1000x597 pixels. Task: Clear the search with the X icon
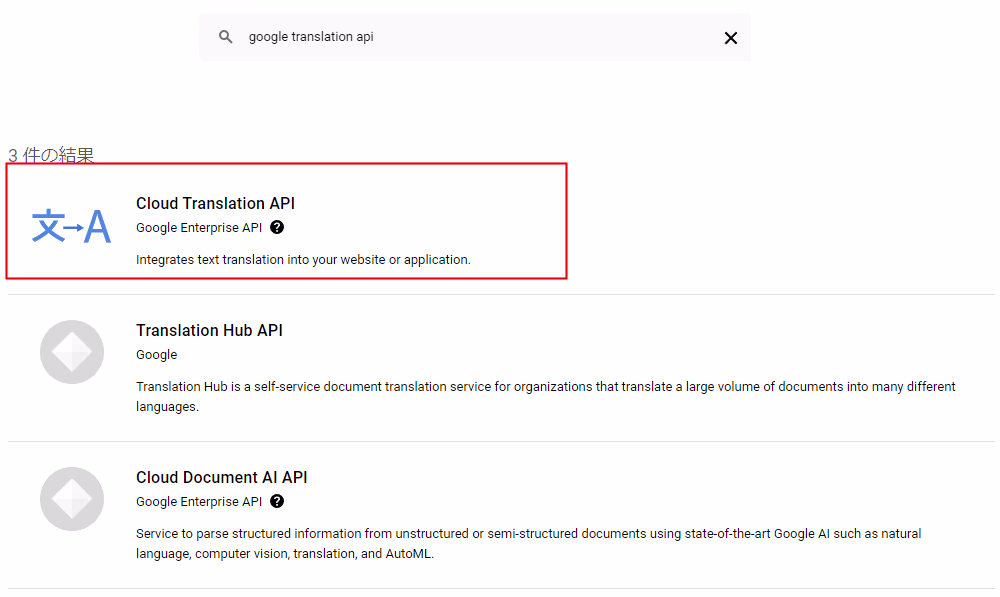point(731,38)
